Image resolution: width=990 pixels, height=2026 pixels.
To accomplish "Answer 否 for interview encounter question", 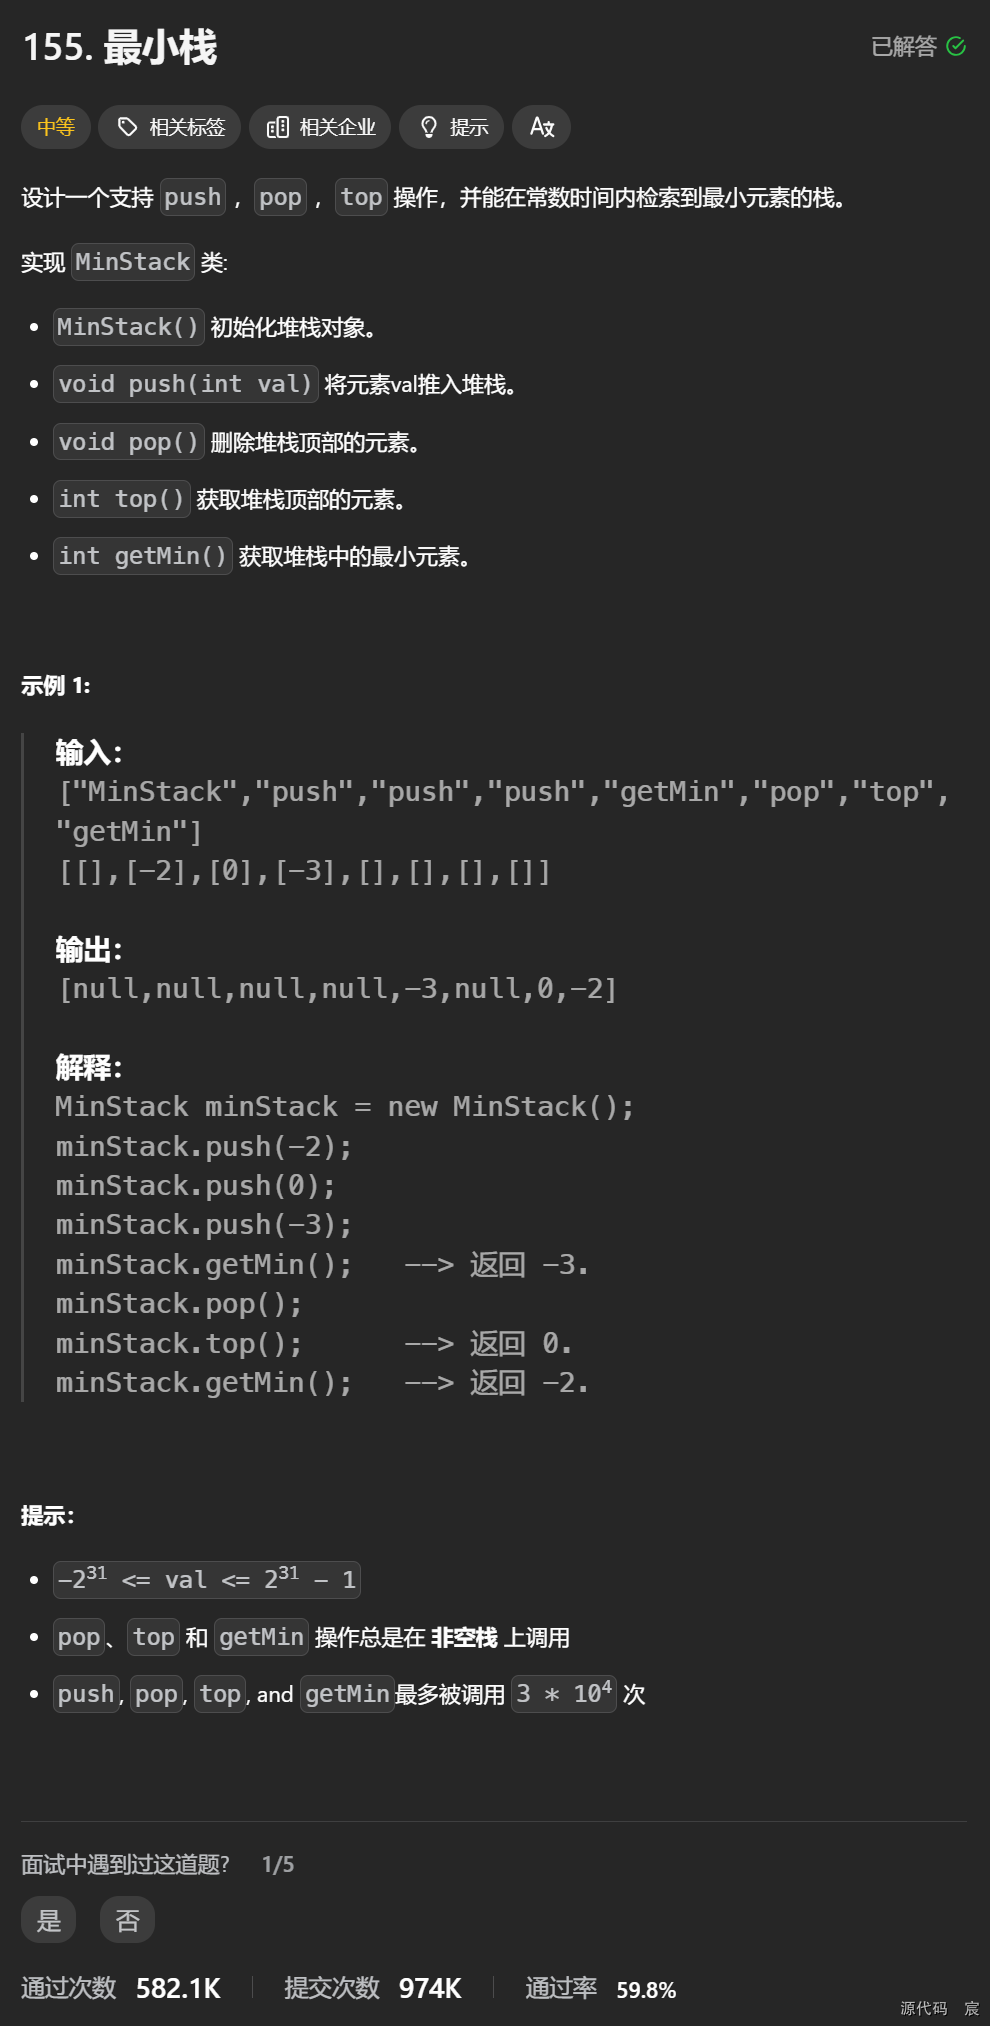I will pyautogui.click(x=127, y=1920).
